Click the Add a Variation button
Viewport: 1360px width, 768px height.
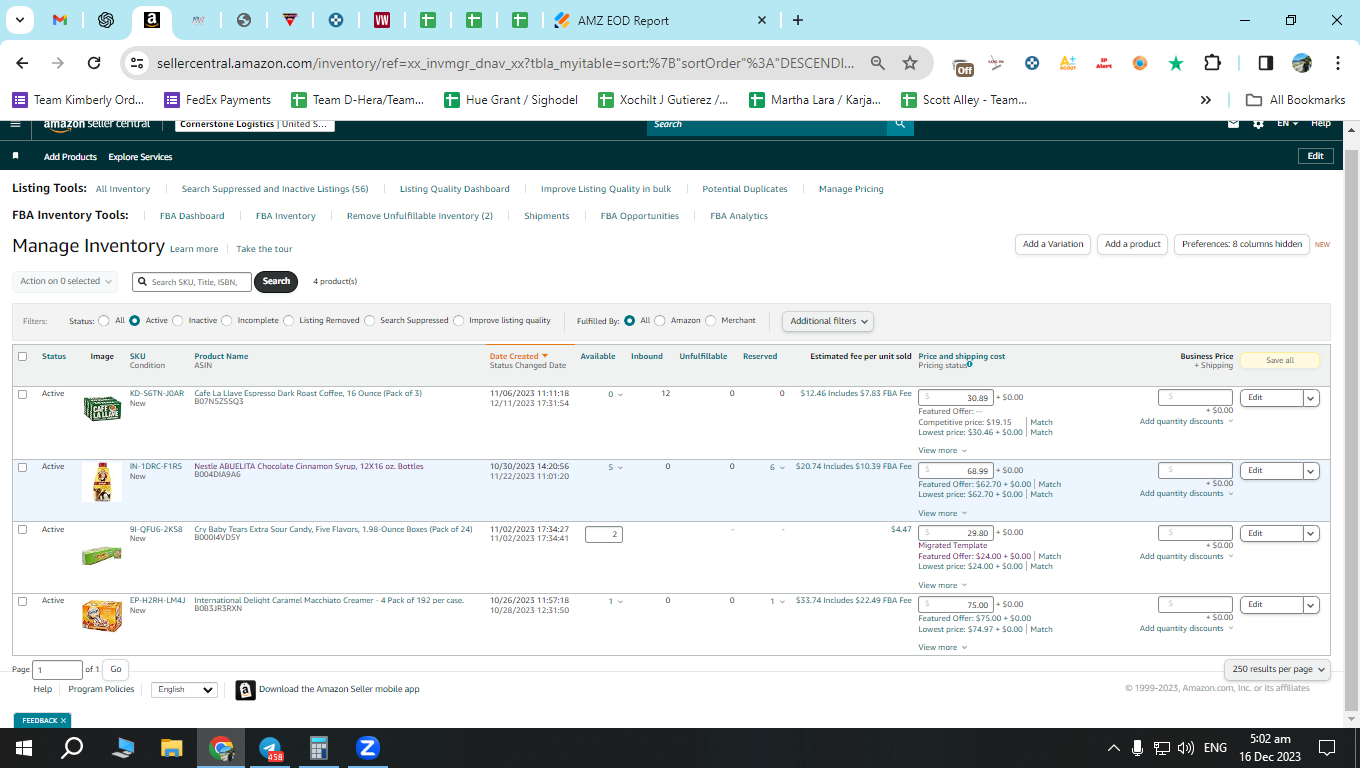[1053, 244]
